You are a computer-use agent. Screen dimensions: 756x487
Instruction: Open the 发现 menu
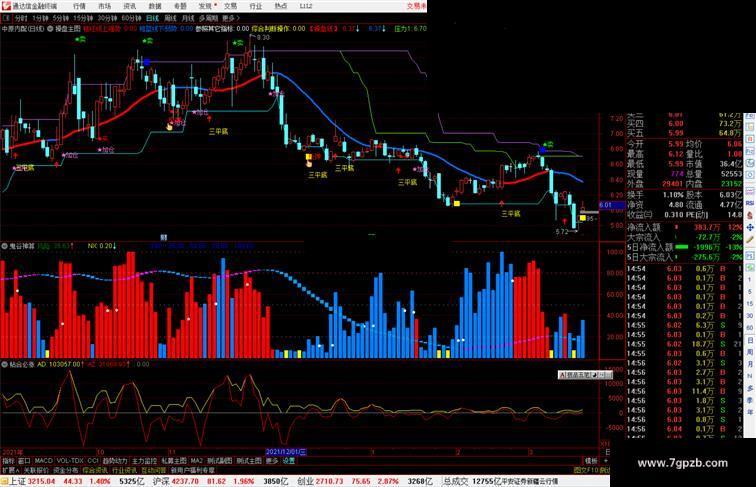click(205, 6)
